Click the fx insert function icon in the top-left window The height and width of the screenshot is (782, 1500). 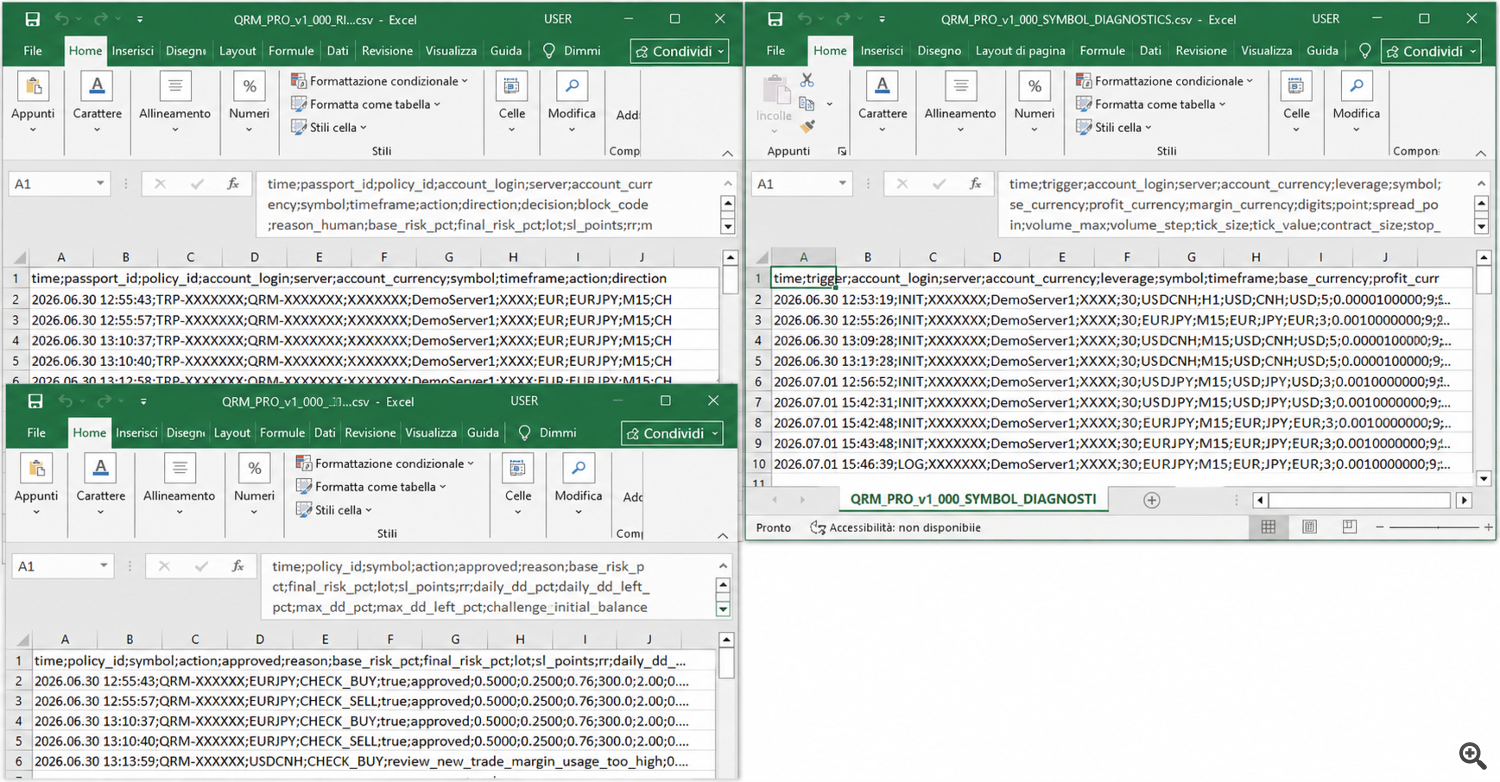pyautogui.click(x=233, y=184)
